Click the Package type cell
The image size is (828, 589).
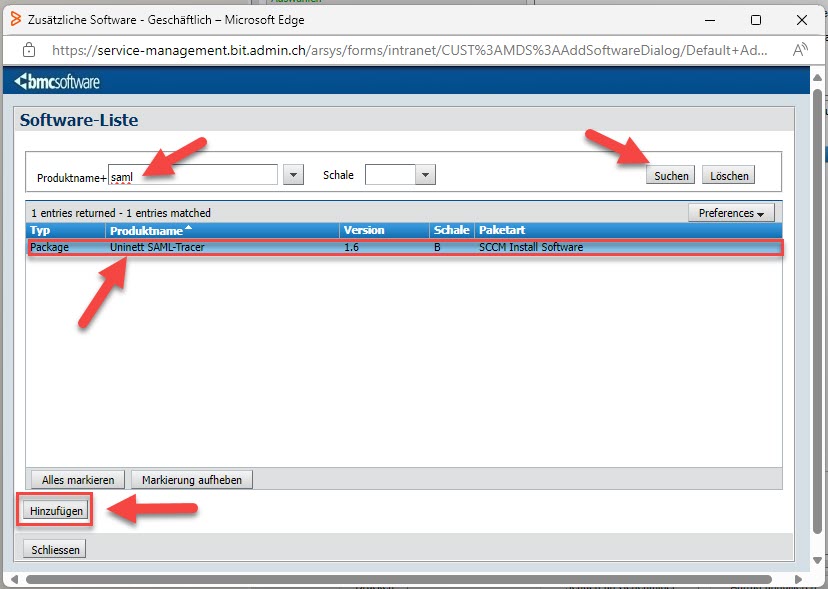[x=50, y=247]
